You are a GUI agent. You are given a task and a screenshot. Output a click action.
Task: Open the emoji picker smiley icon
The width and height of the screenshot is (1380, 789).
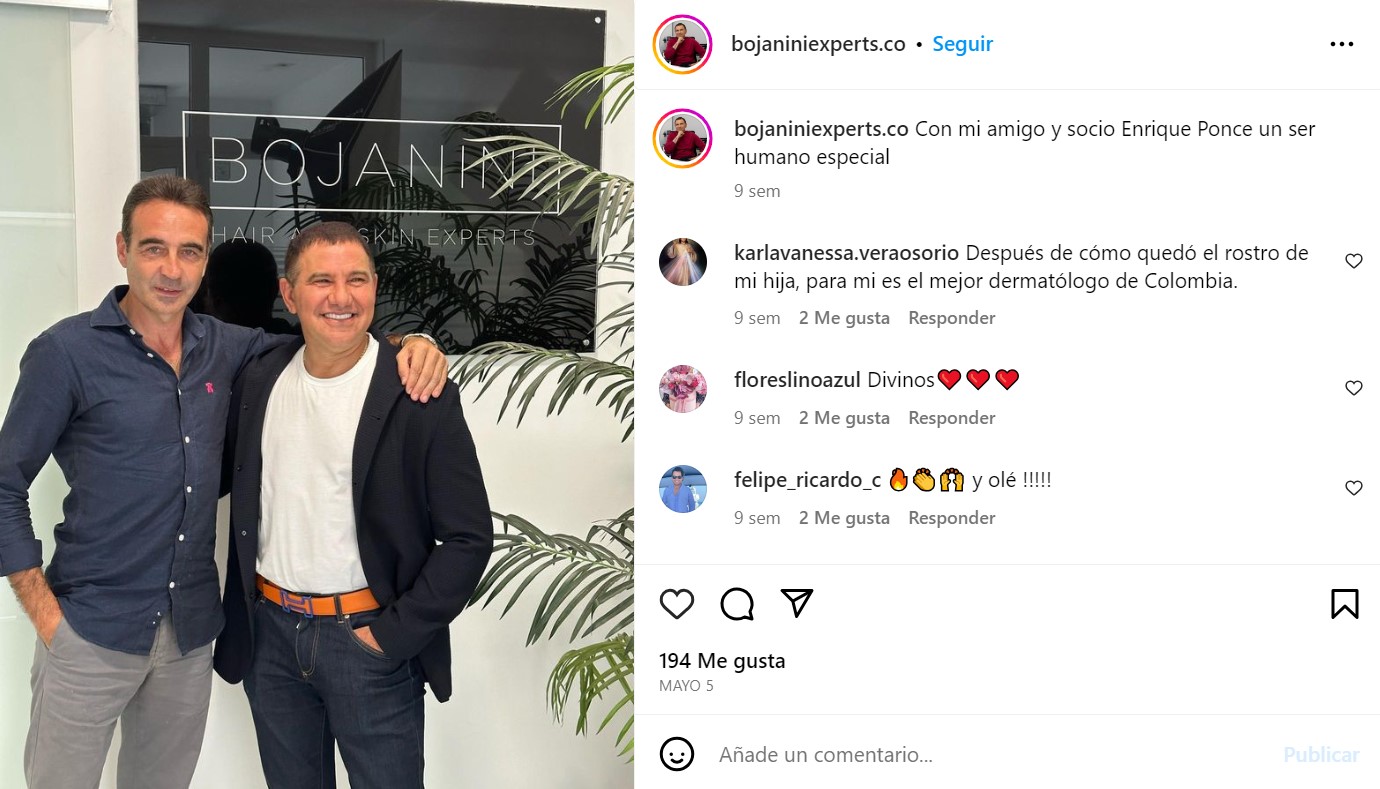(x=677, y=754)
